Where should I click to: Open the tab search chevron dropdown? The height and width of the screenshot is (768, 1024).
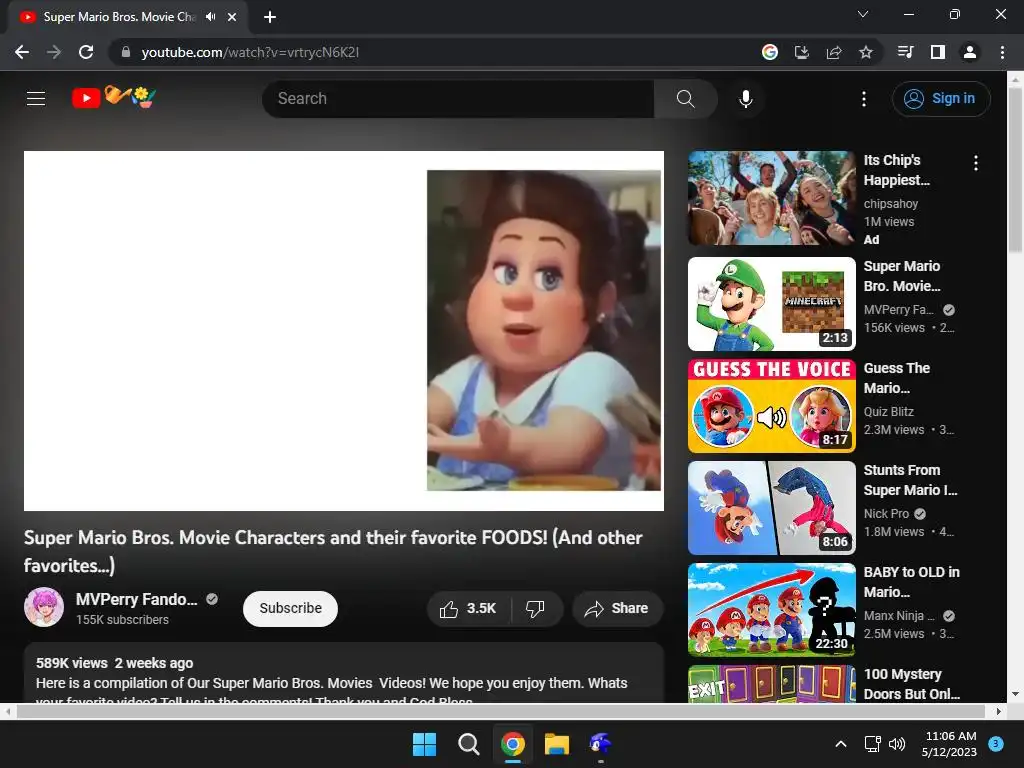(863, 14)
